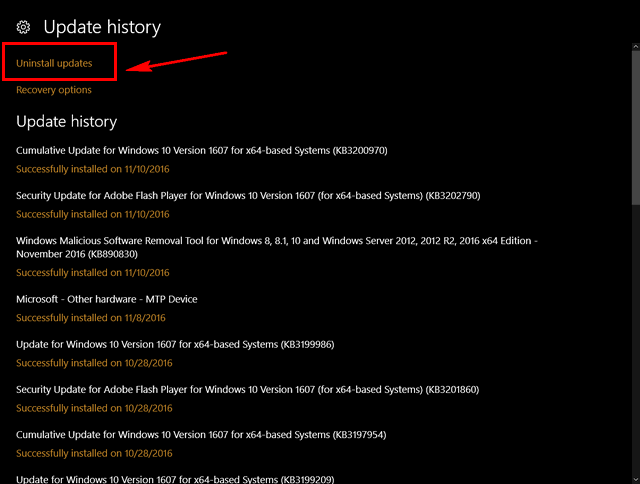Select the Malicious Software Removal Tool KB890830 entry
This screenshot has width=640, height=484.
[277, 247]
